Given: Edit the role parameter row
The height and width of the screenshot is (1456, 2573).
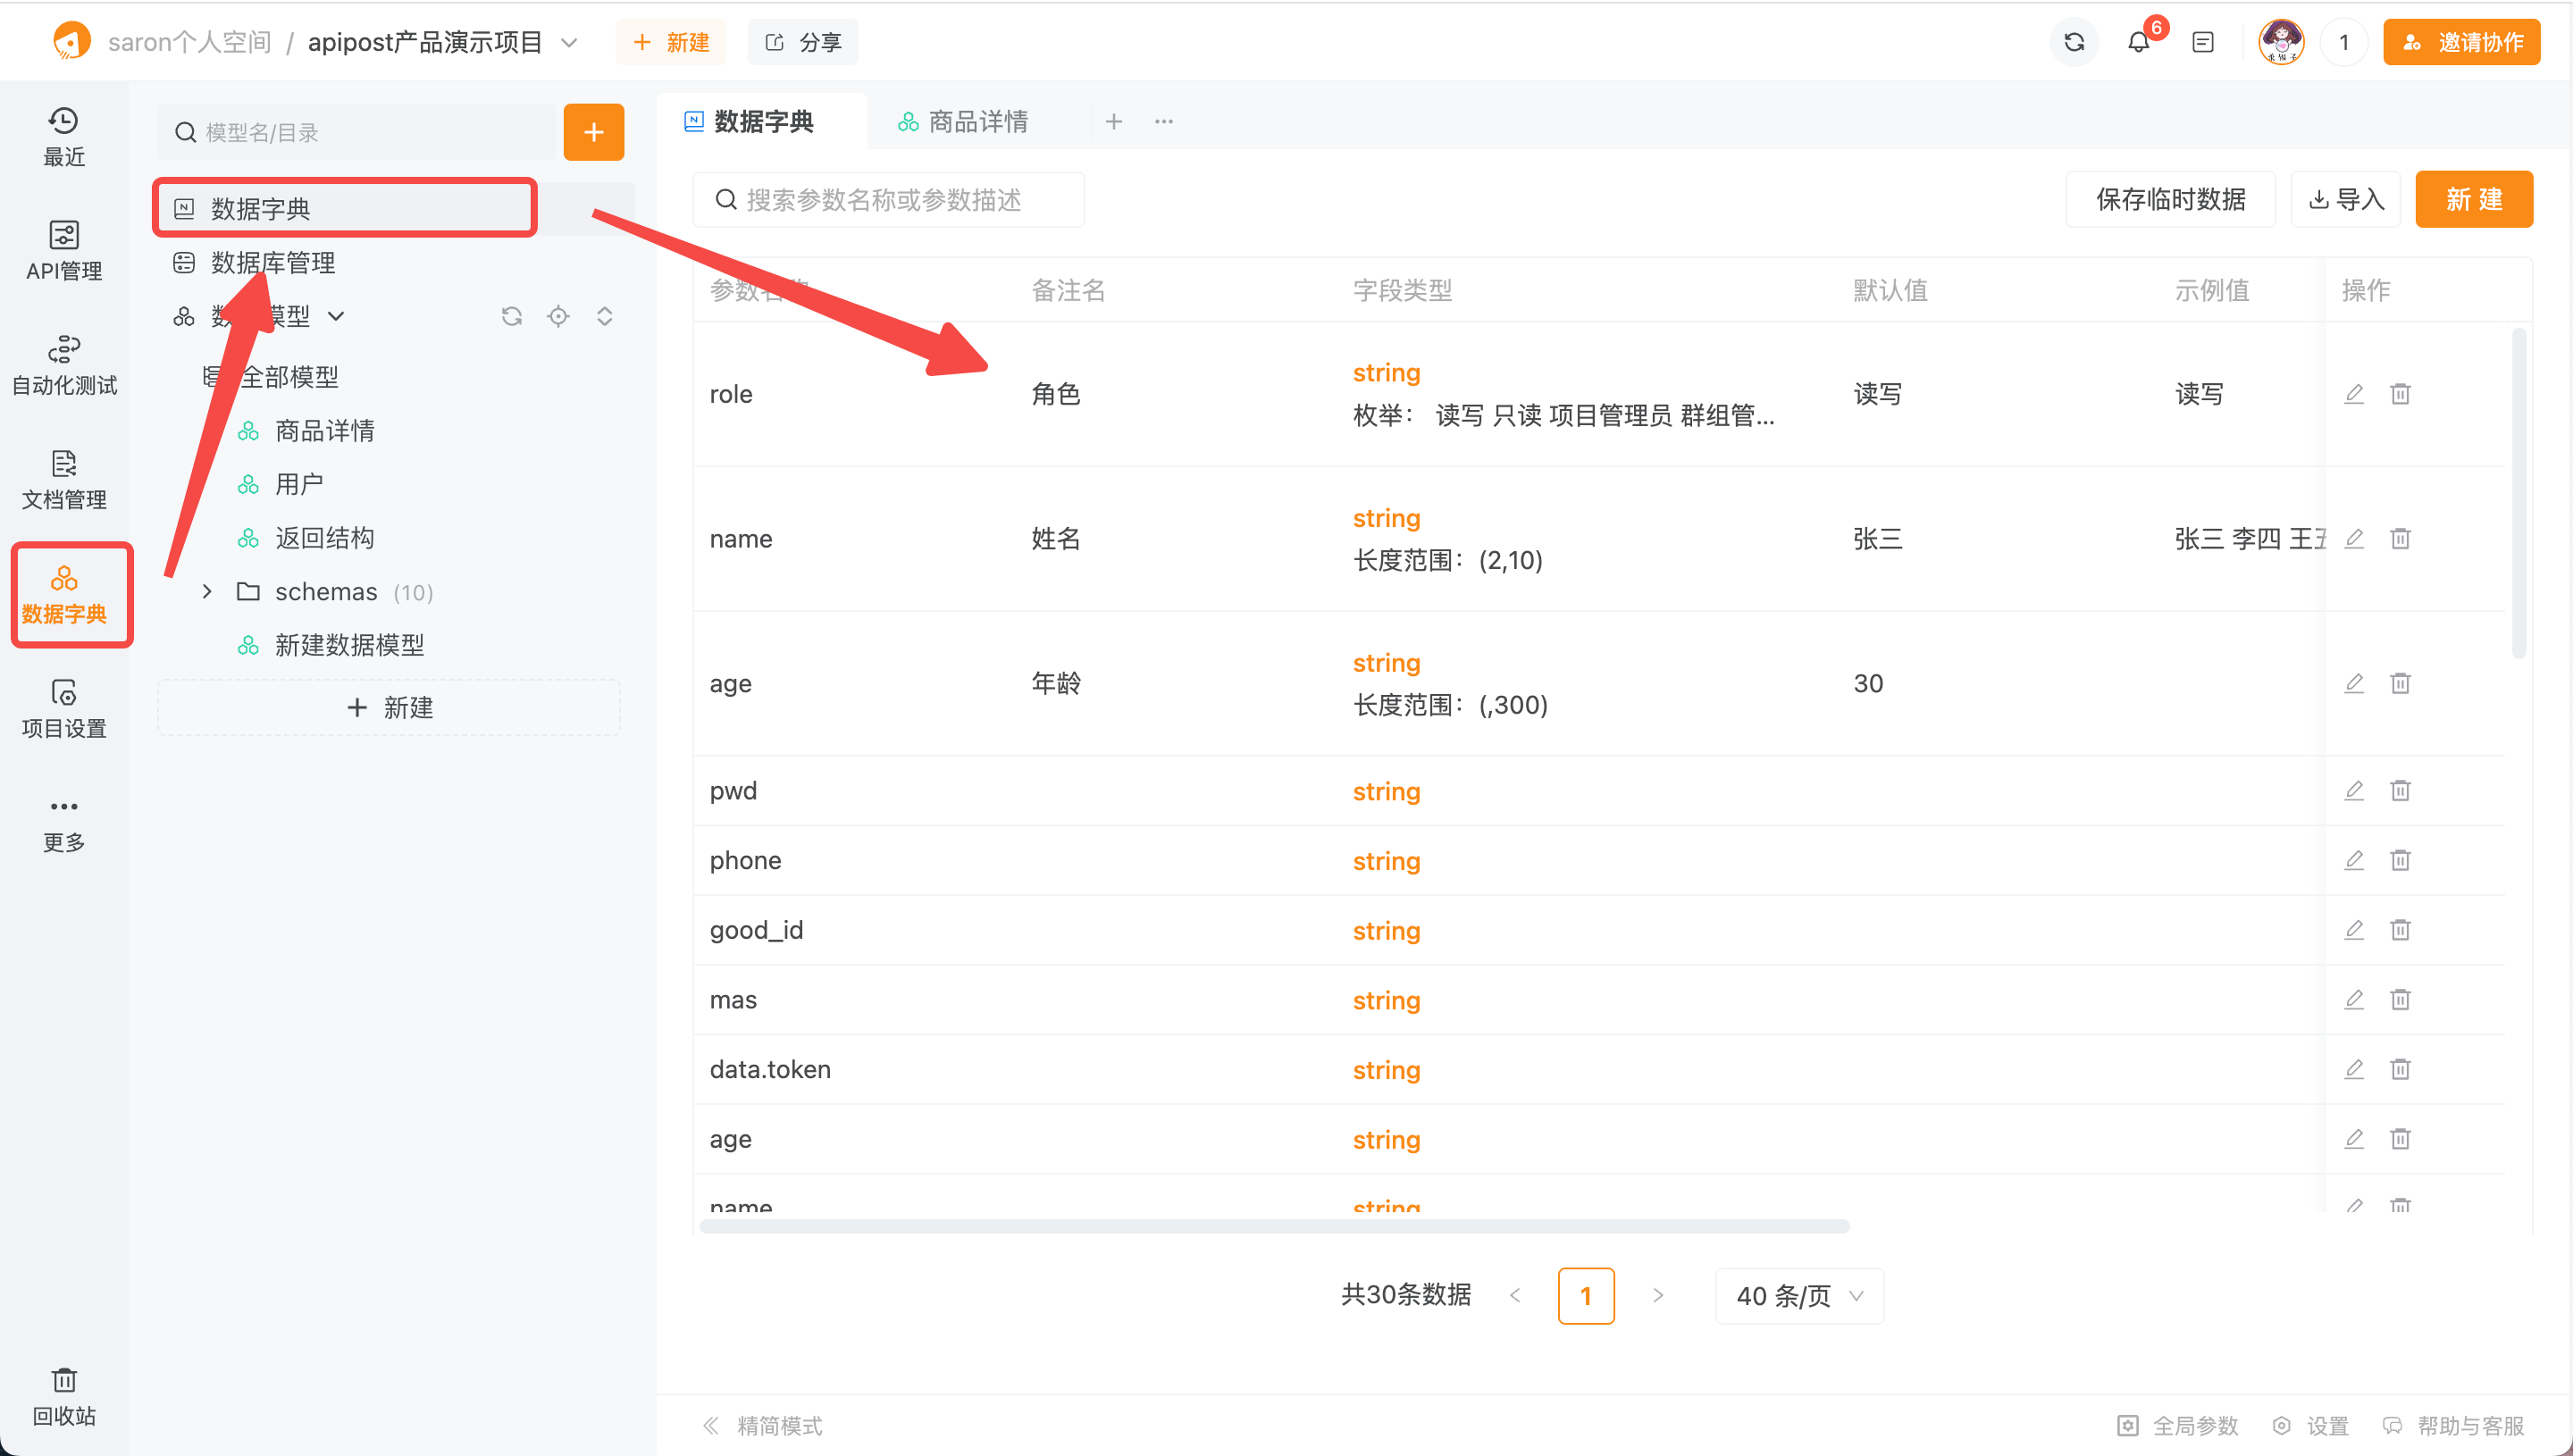Looking at the screenshot, I should point(2354,394).
